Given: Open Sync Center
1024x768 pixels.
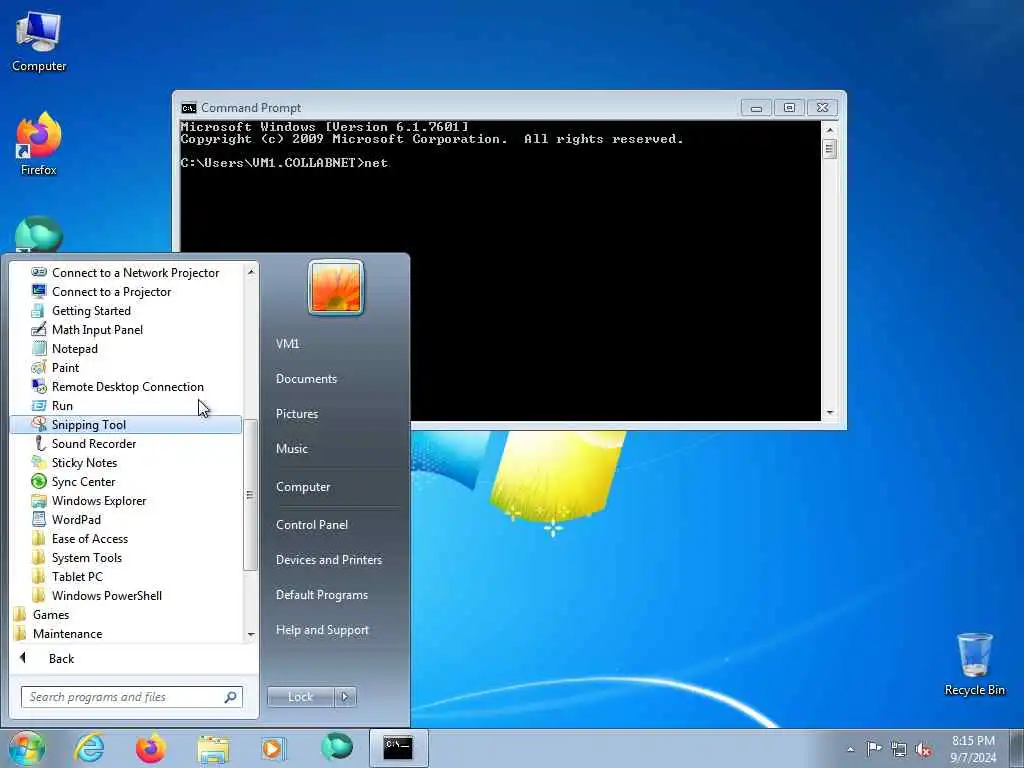Looking at the screenshot, I should point(125,481).
